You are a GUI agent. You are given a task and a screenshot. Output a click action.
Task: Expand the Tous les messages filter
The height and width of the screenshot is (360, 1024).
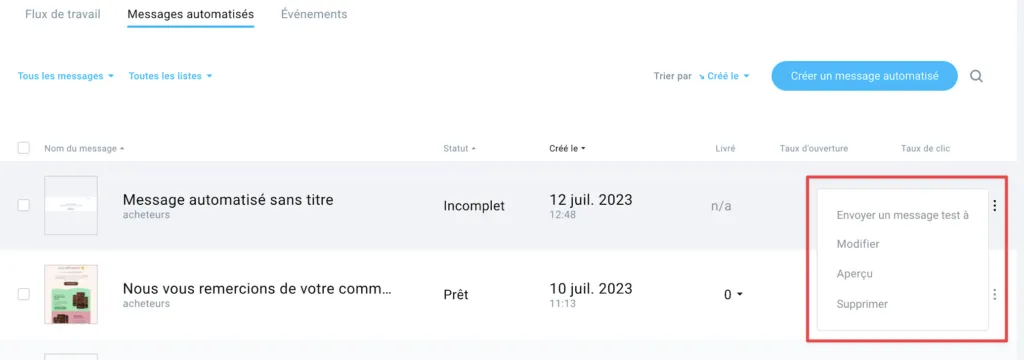point(66,76)
